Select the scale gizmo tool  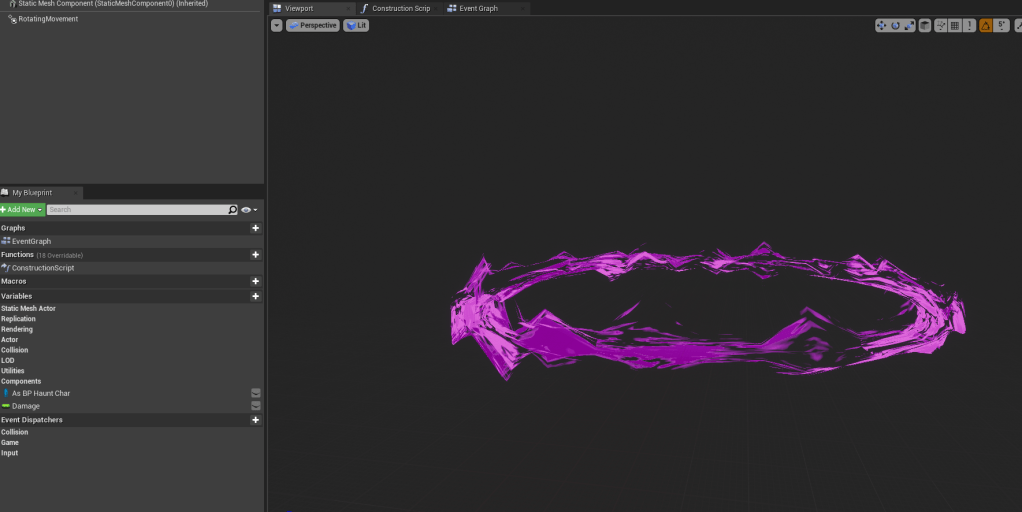coord(908,26)
